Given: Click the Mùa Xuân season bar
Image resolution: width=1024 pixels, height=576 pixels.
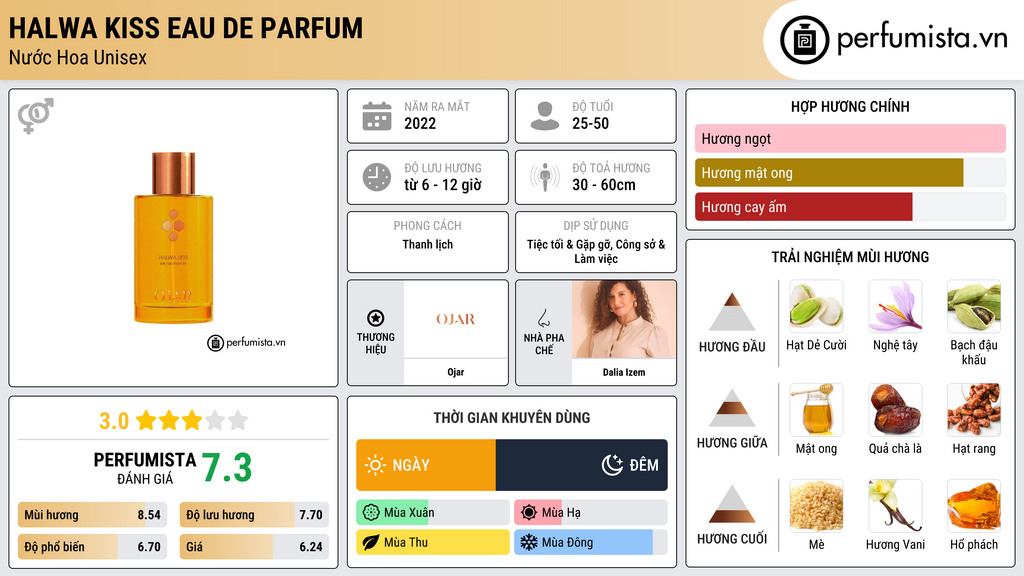Looking at the screenshot, I should pyautogui.click(x=433, y=513).
